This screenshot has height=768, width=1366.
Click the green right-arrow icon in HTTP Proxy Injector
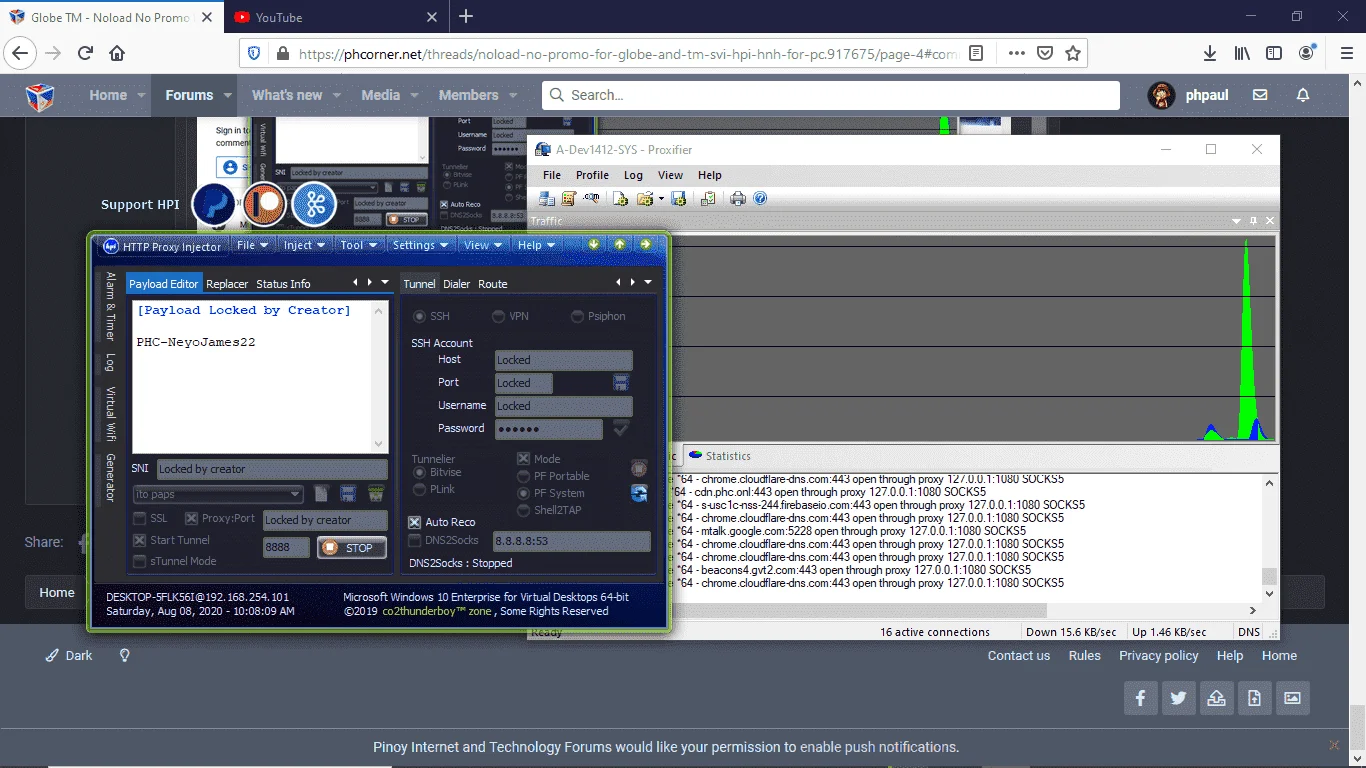coord(646,244)
